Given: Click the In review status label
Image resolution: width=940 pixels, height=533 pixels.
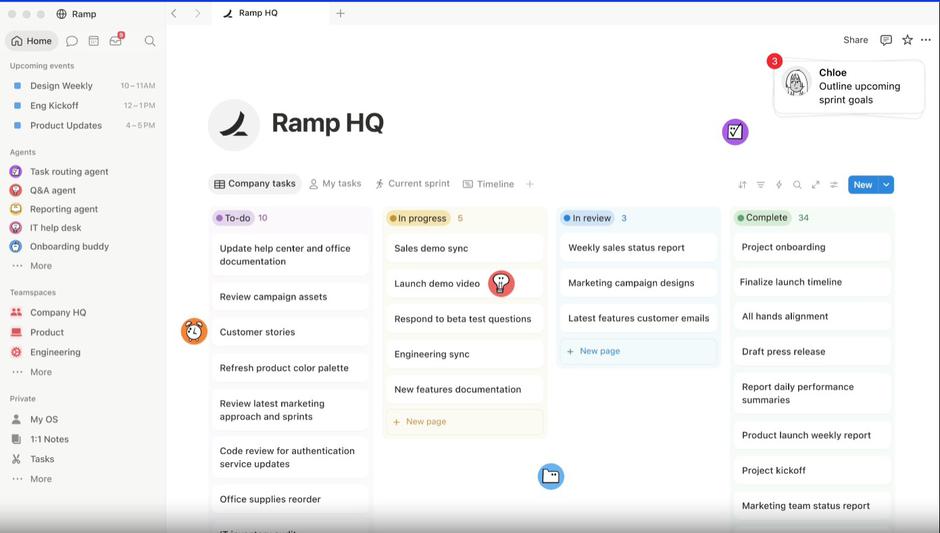Looking at the screenshot, I should click(x=588, y=218).
